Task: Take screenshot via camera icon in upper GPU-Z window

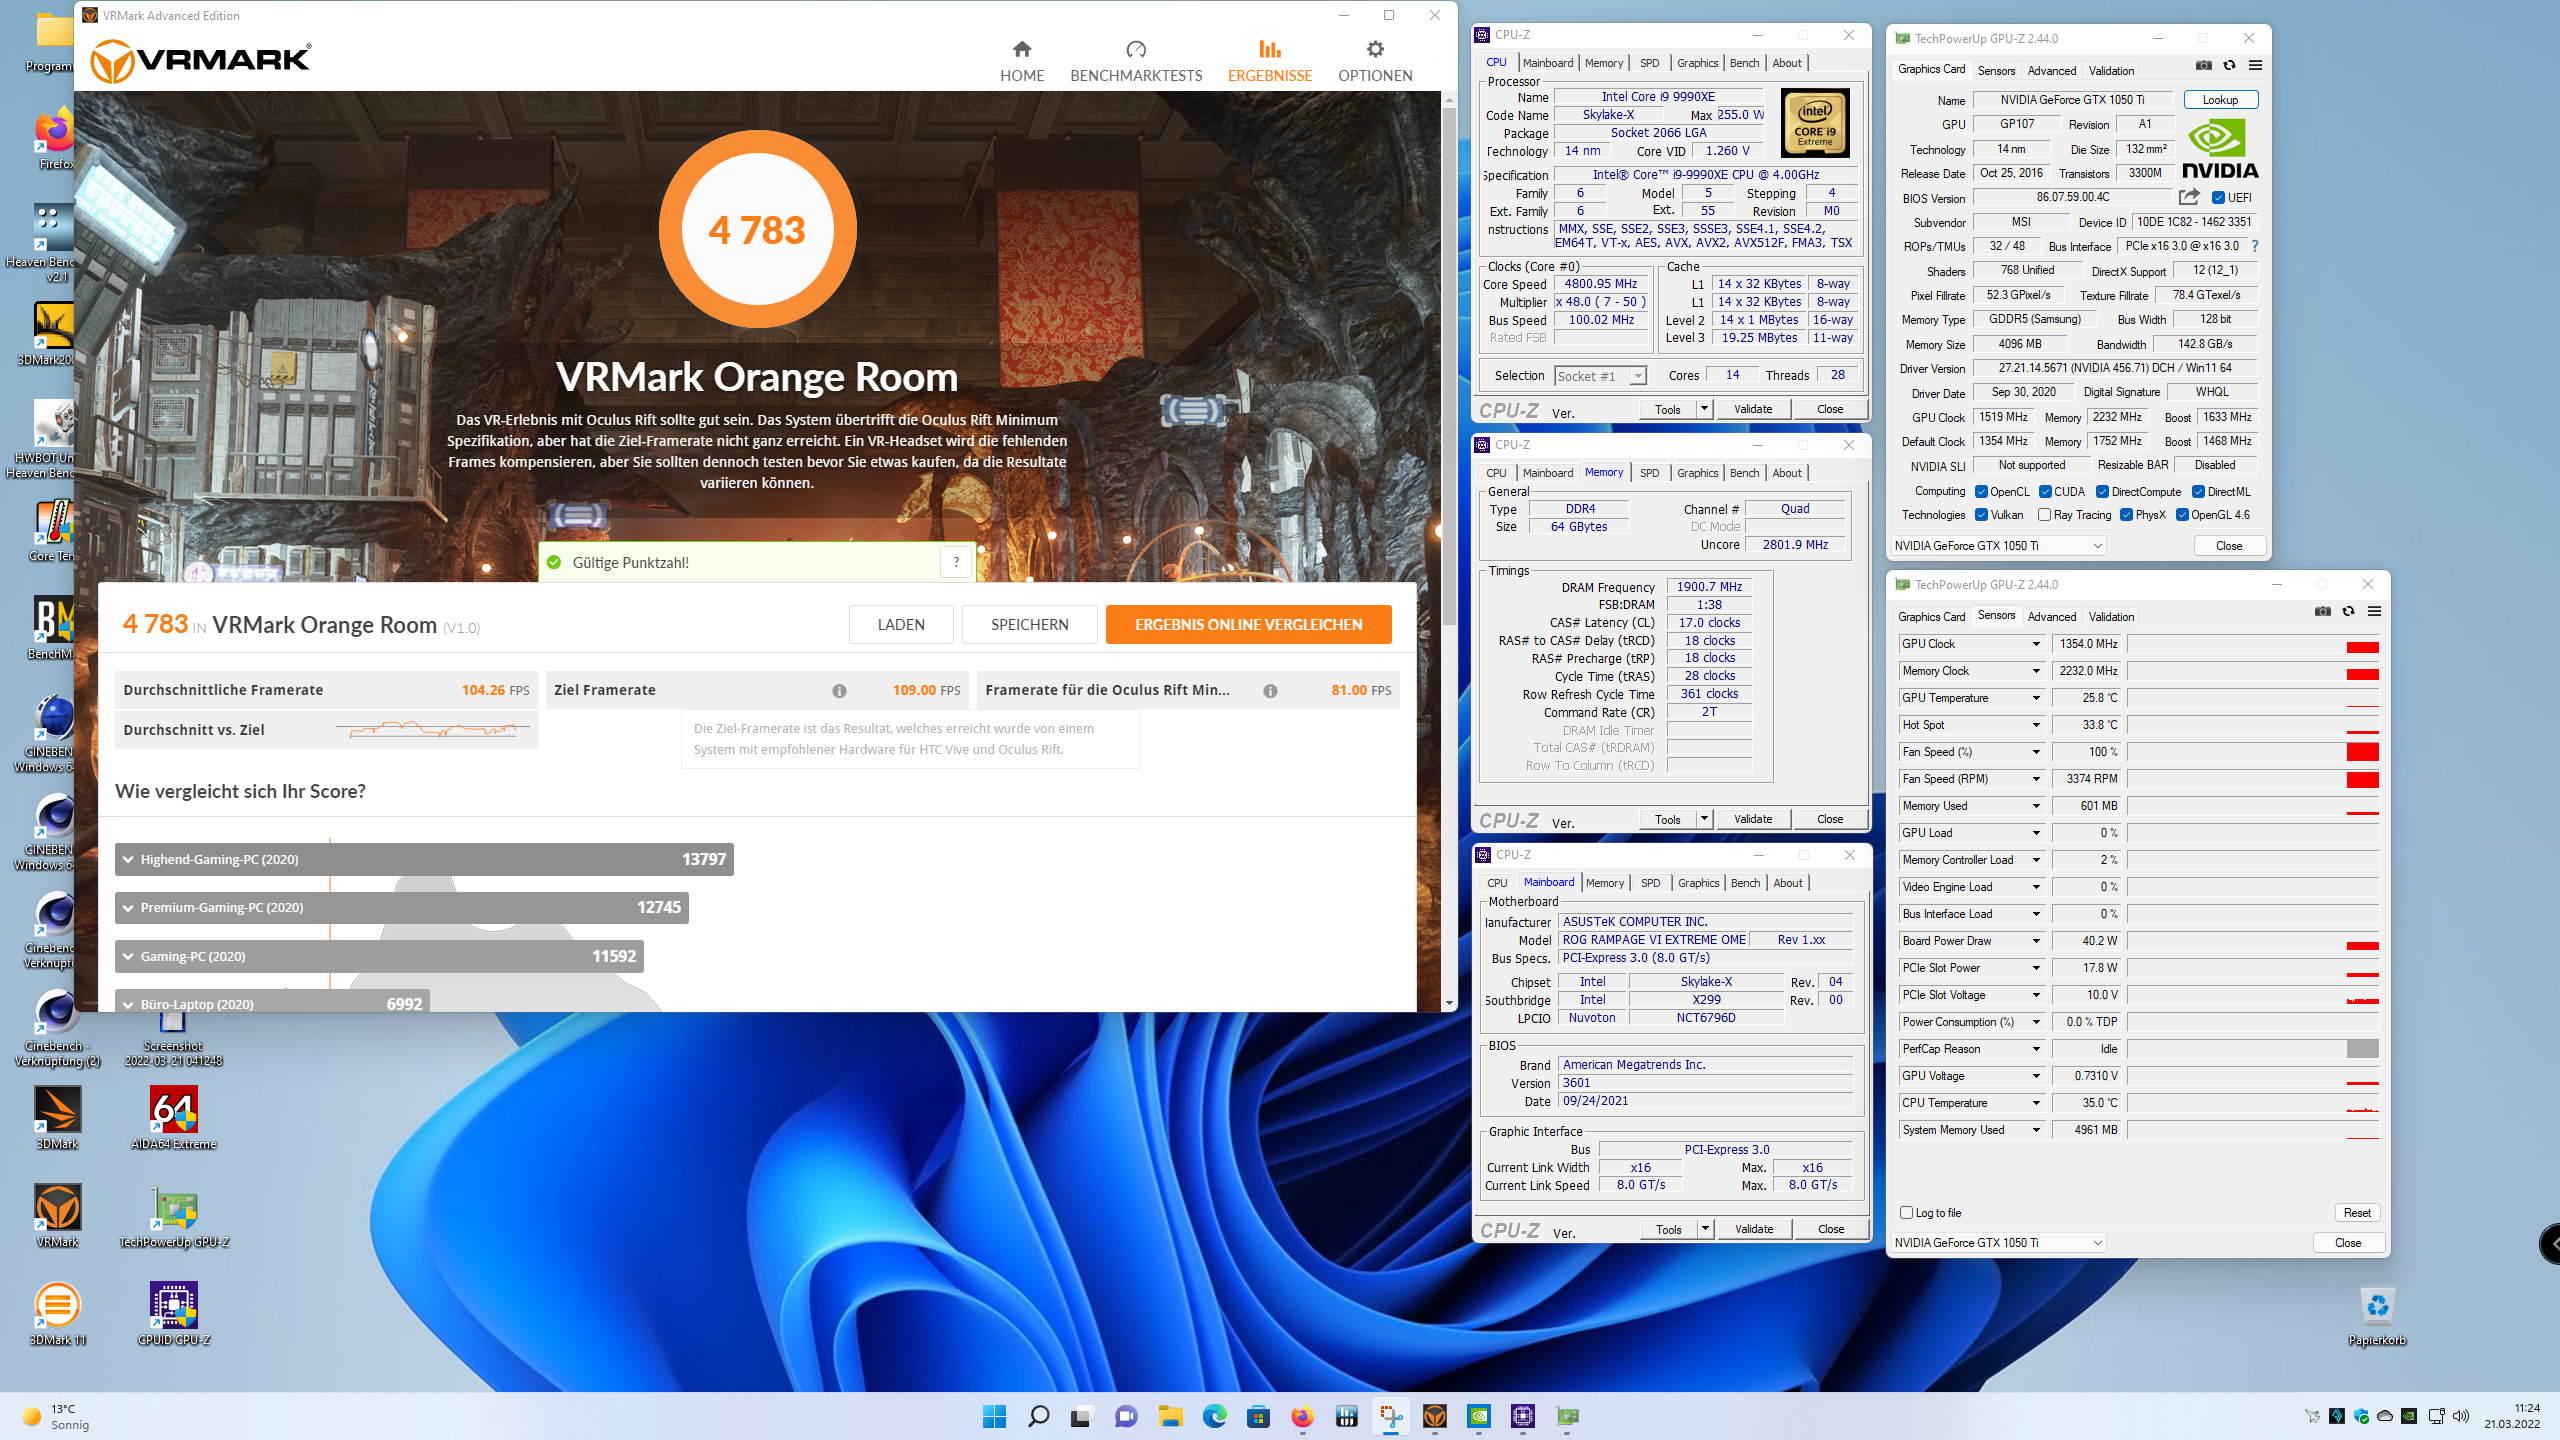Action: pos(2203,65)
